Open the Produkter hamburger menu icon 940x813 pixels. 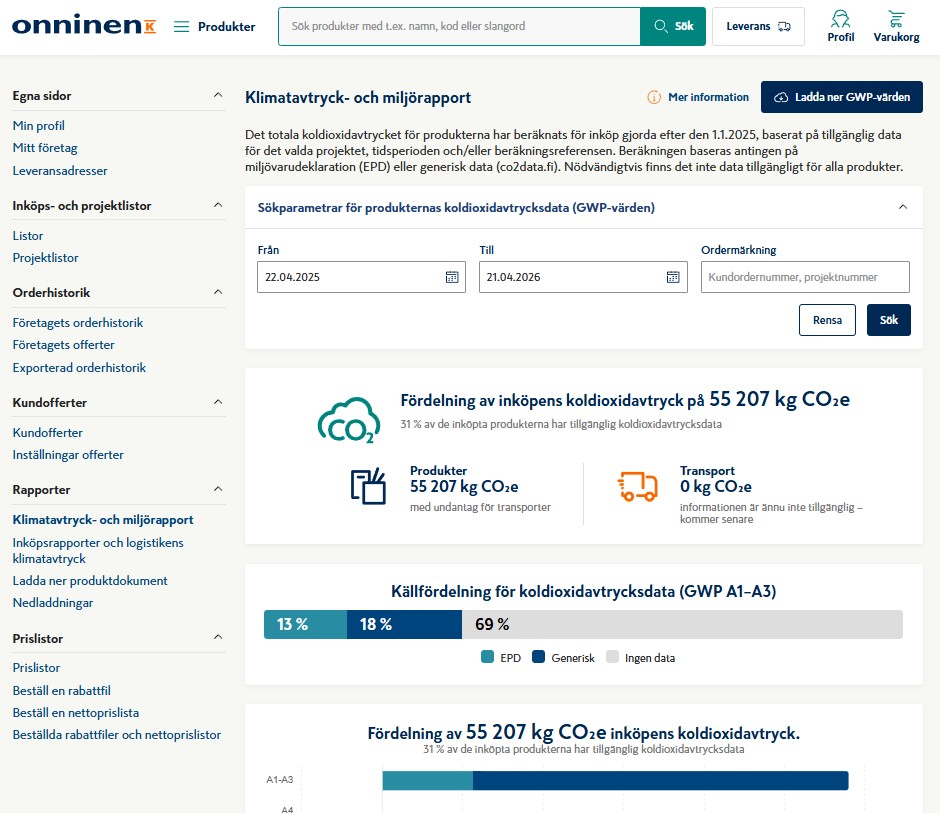pos(181,26)
